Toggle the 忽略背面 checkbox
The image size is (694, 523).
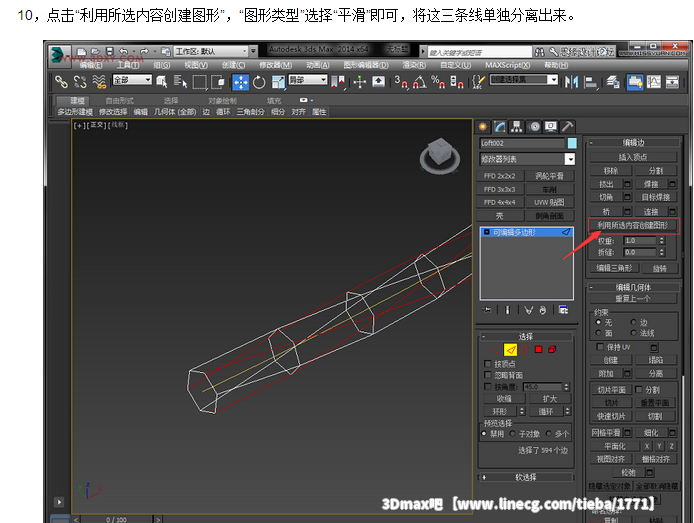[x=487, y=375]
